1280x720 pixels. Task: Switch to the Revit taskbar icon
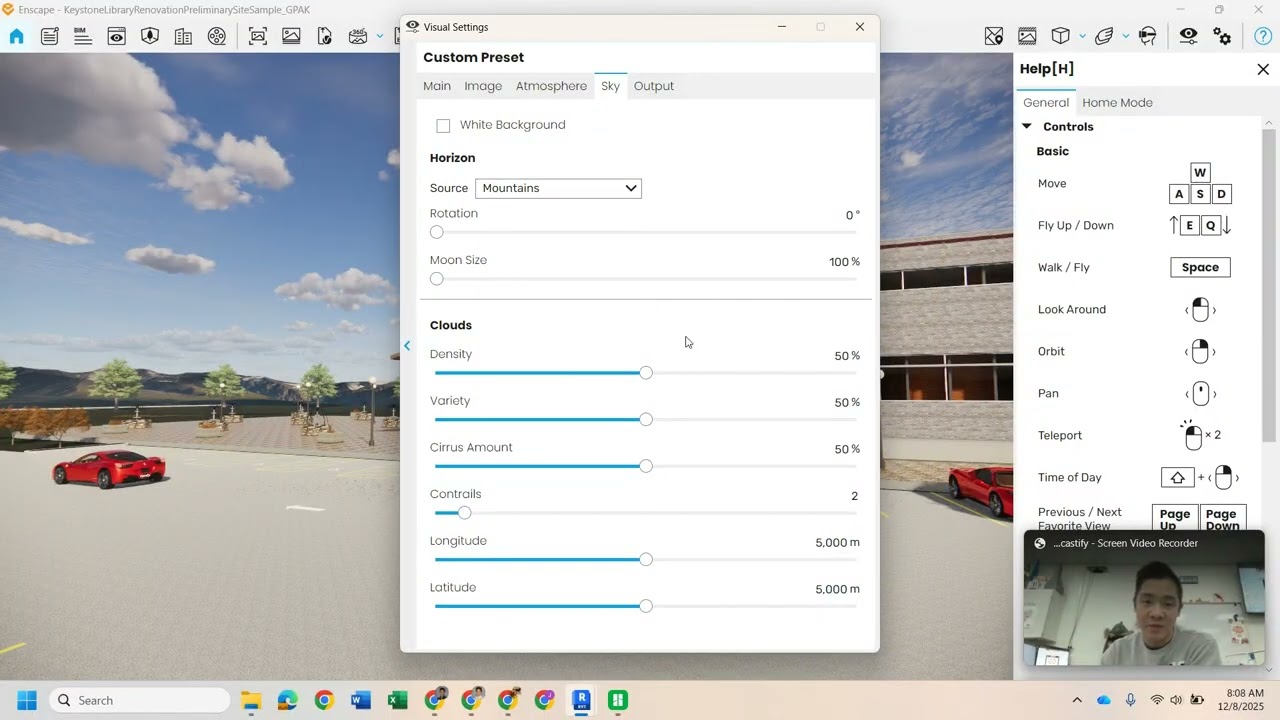581,700
